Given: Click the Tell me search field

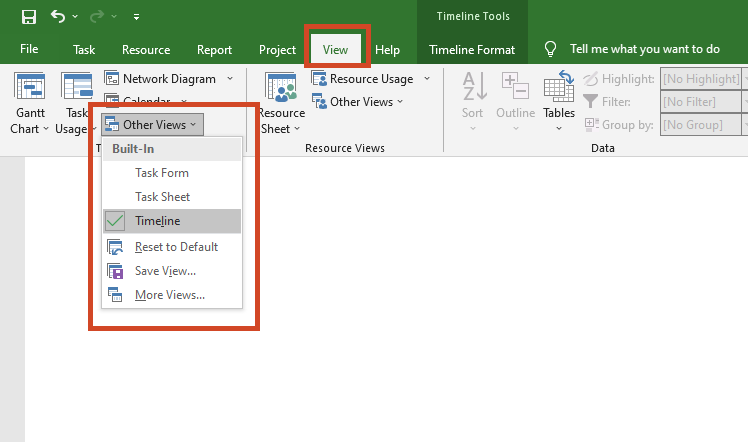Looking at the screenshot, I should (x=644, y=48).
